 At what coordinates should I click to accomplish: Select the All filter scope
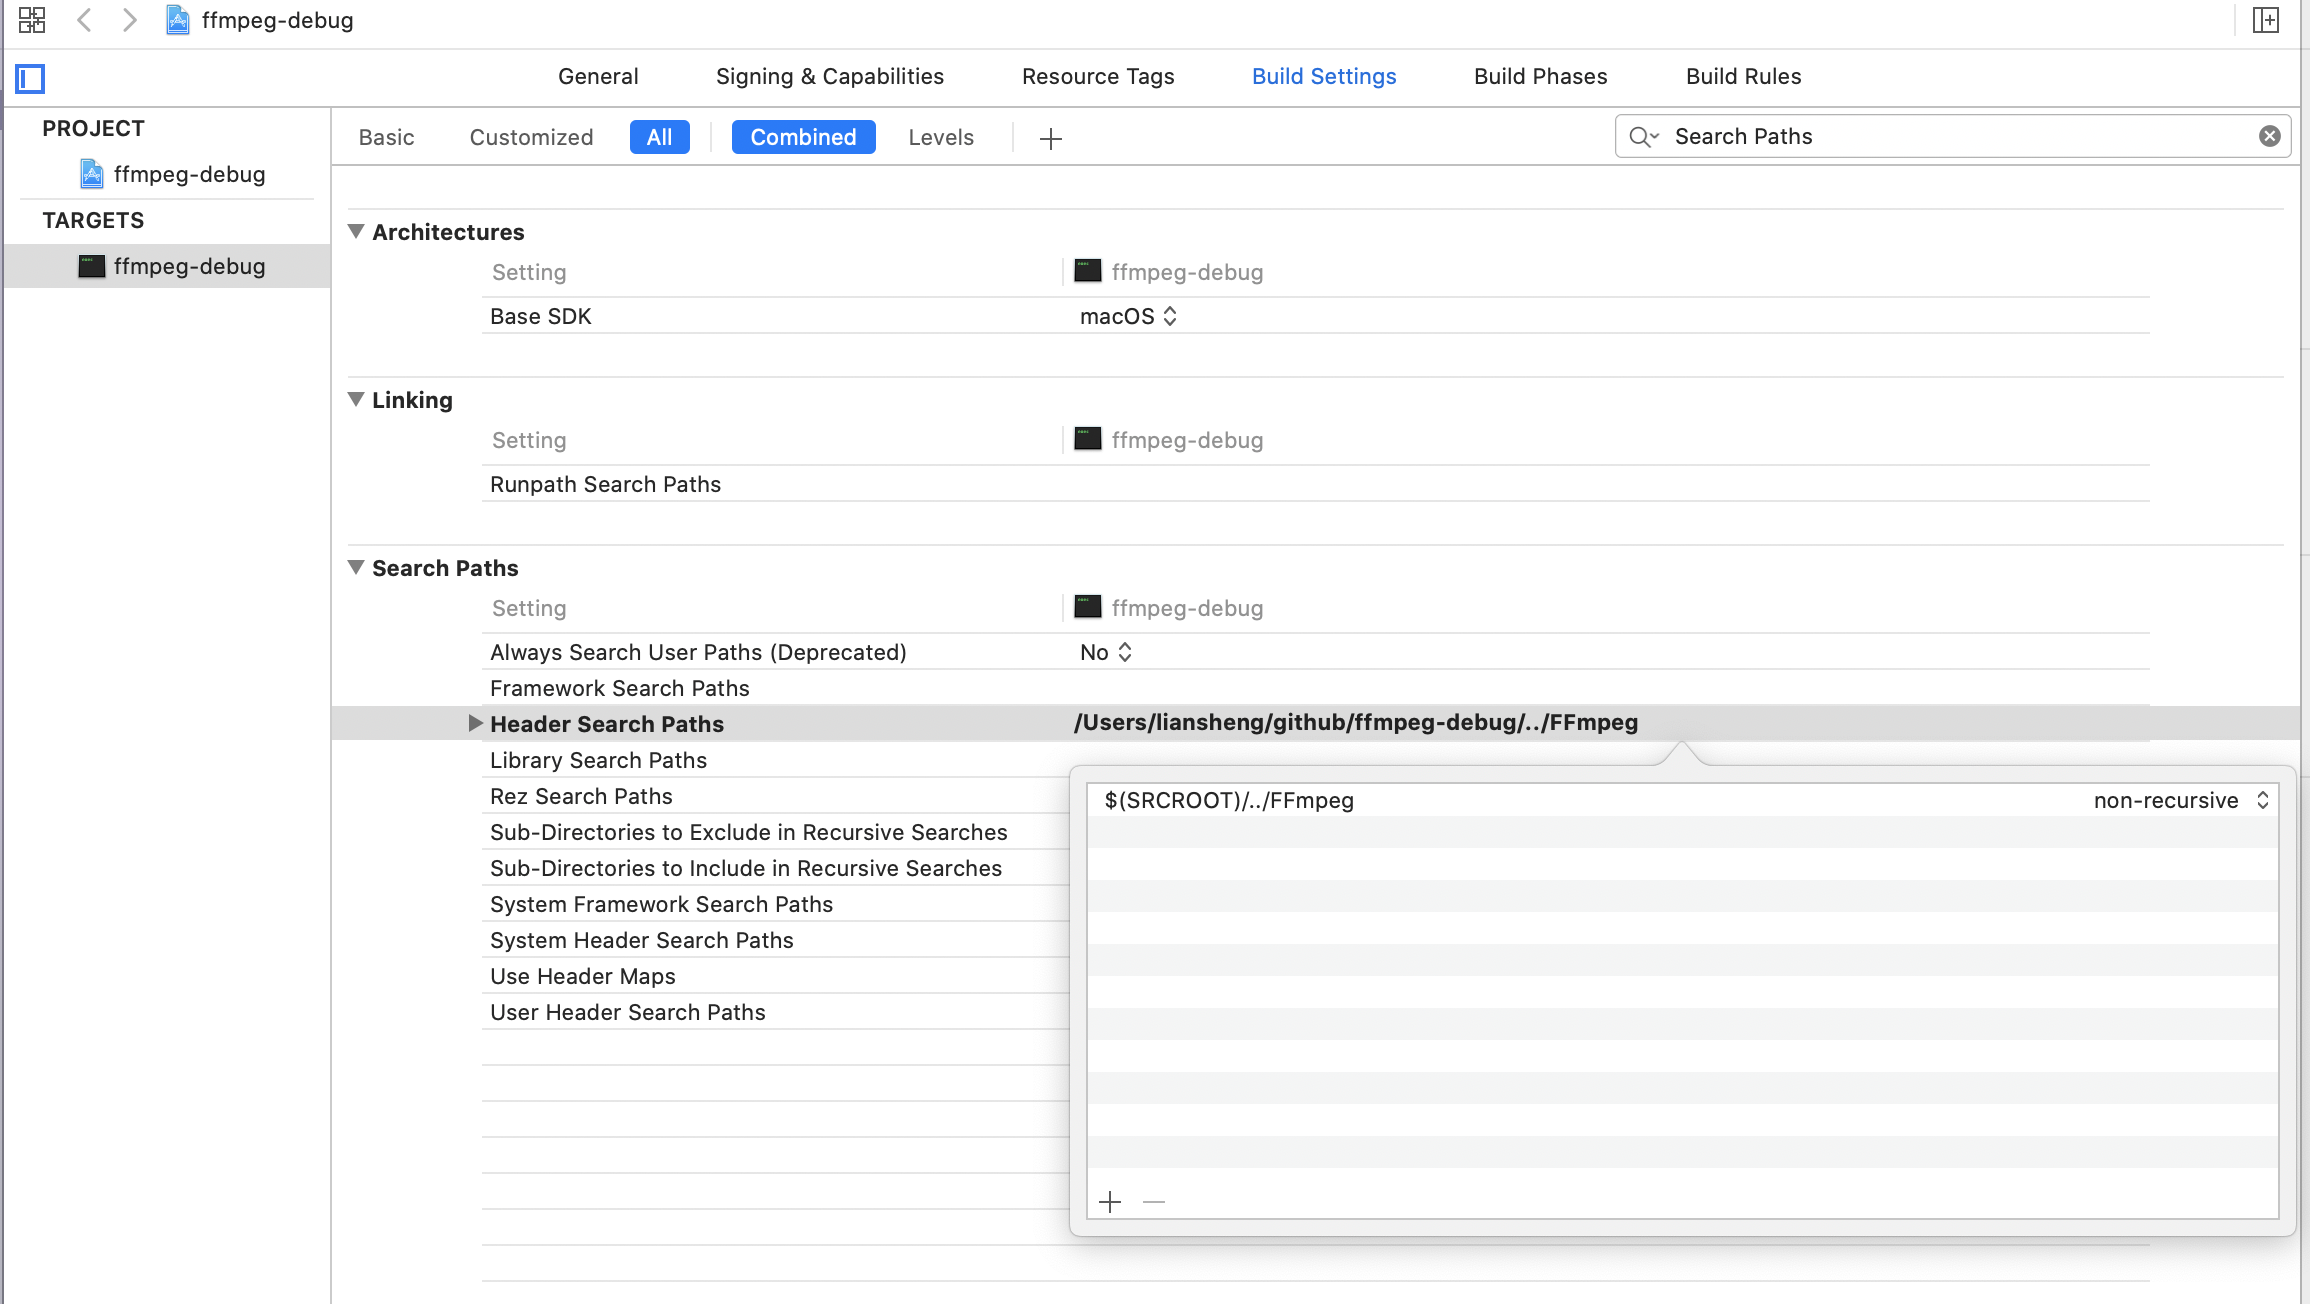pyautogui.click(x=659, y=137)
